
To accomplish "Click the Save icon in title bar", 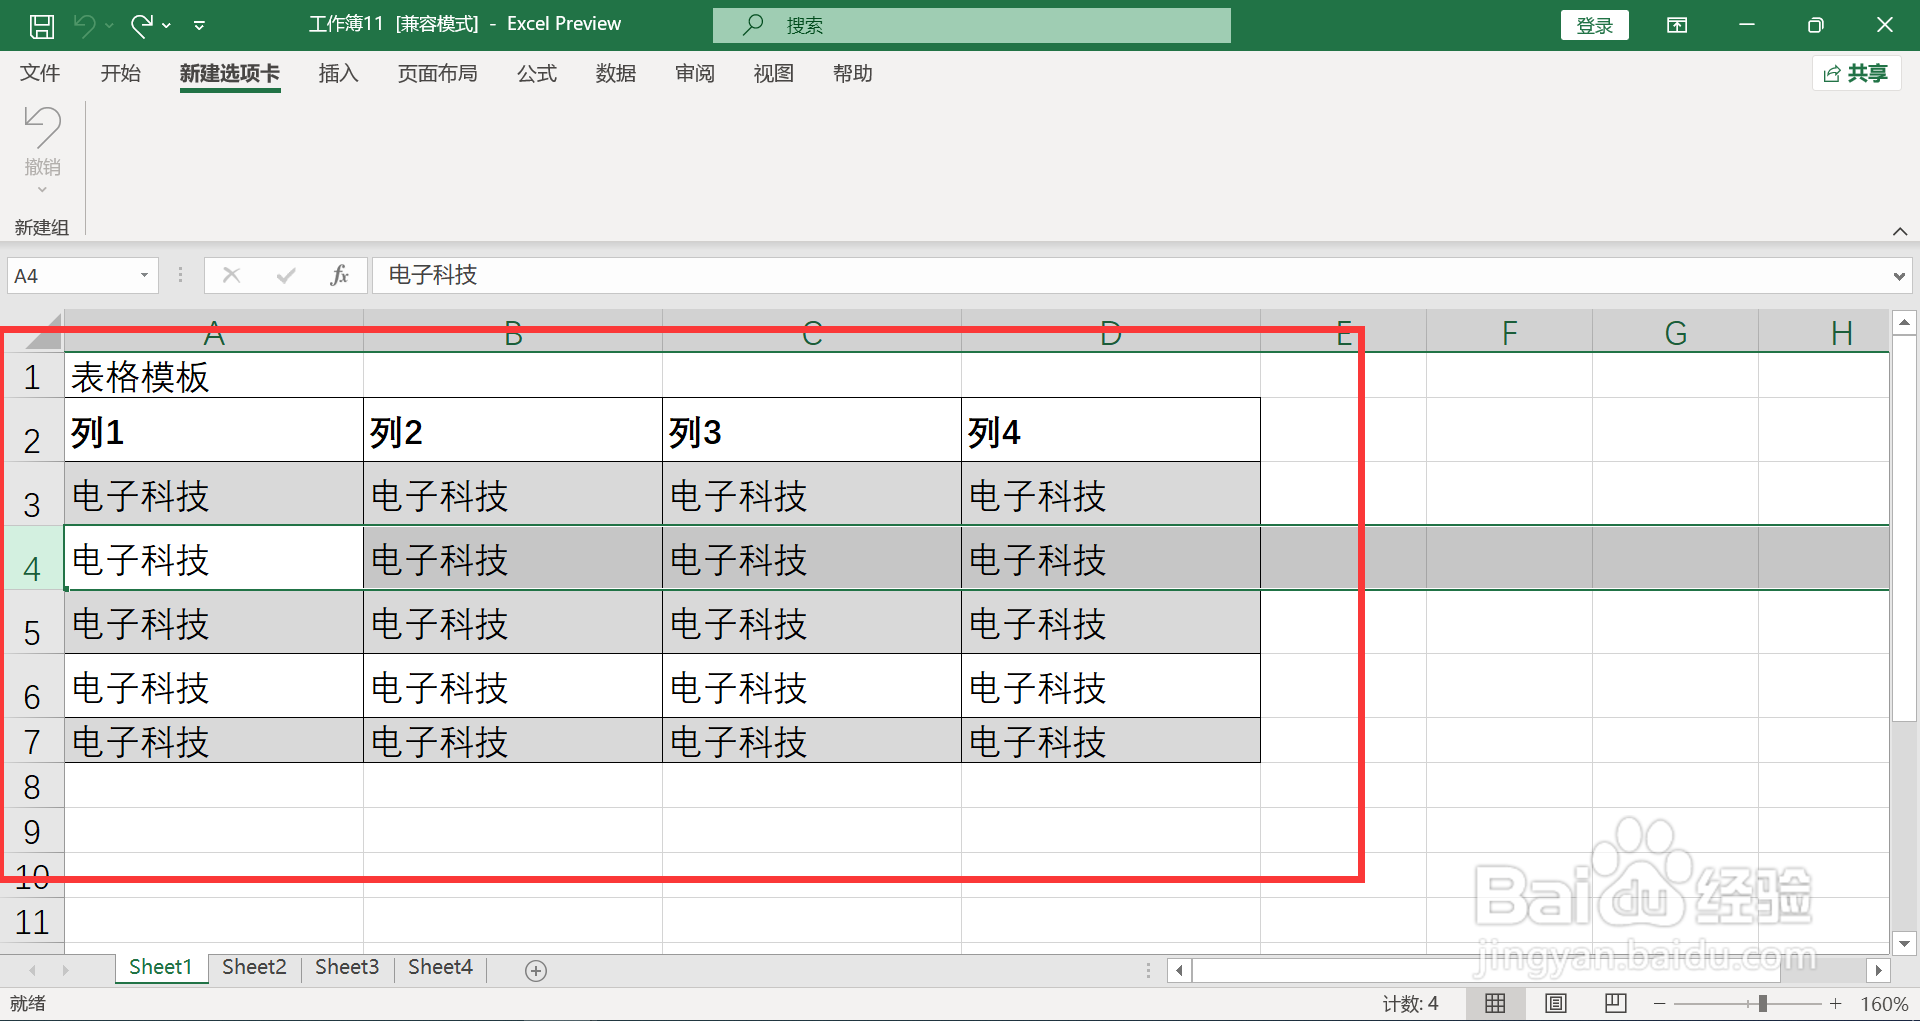I will point(42,25).
